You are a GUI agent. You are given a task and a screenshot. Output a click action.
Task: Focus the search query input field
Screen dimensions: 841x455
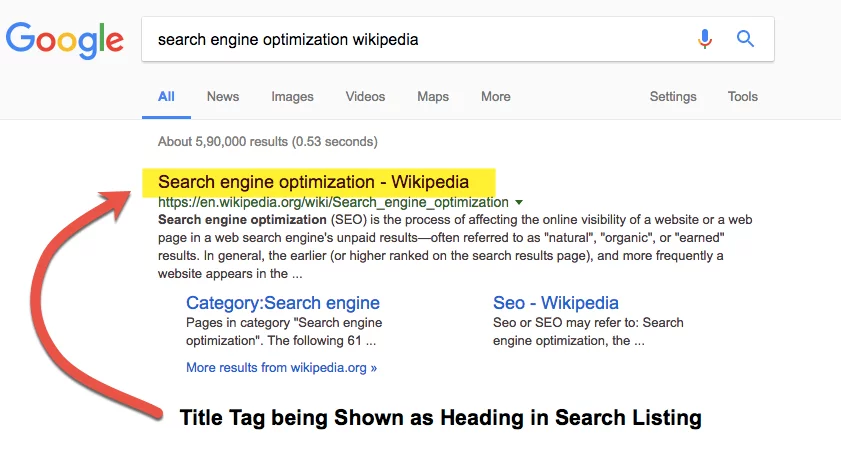(x=418, y=39)
